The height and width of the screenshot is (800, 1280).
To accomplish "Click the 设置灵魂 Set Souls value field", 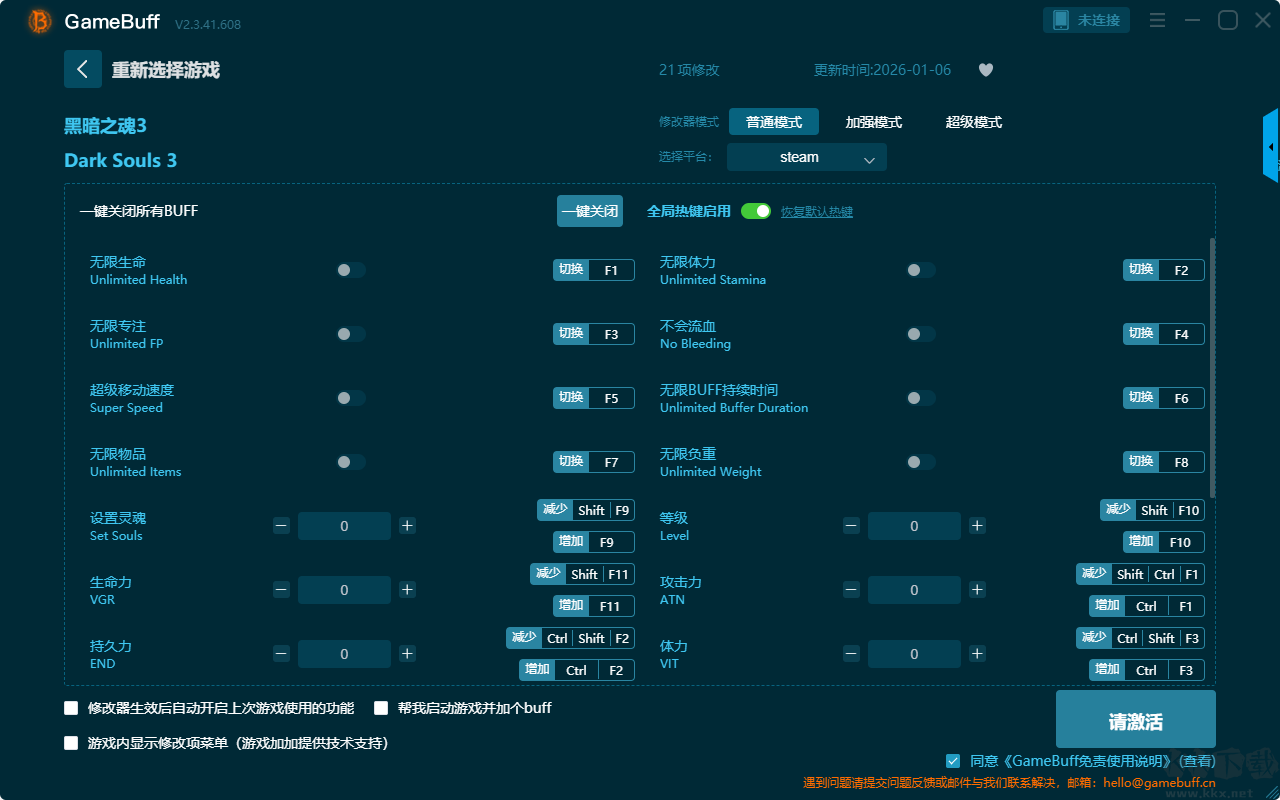I will (344, 526).
